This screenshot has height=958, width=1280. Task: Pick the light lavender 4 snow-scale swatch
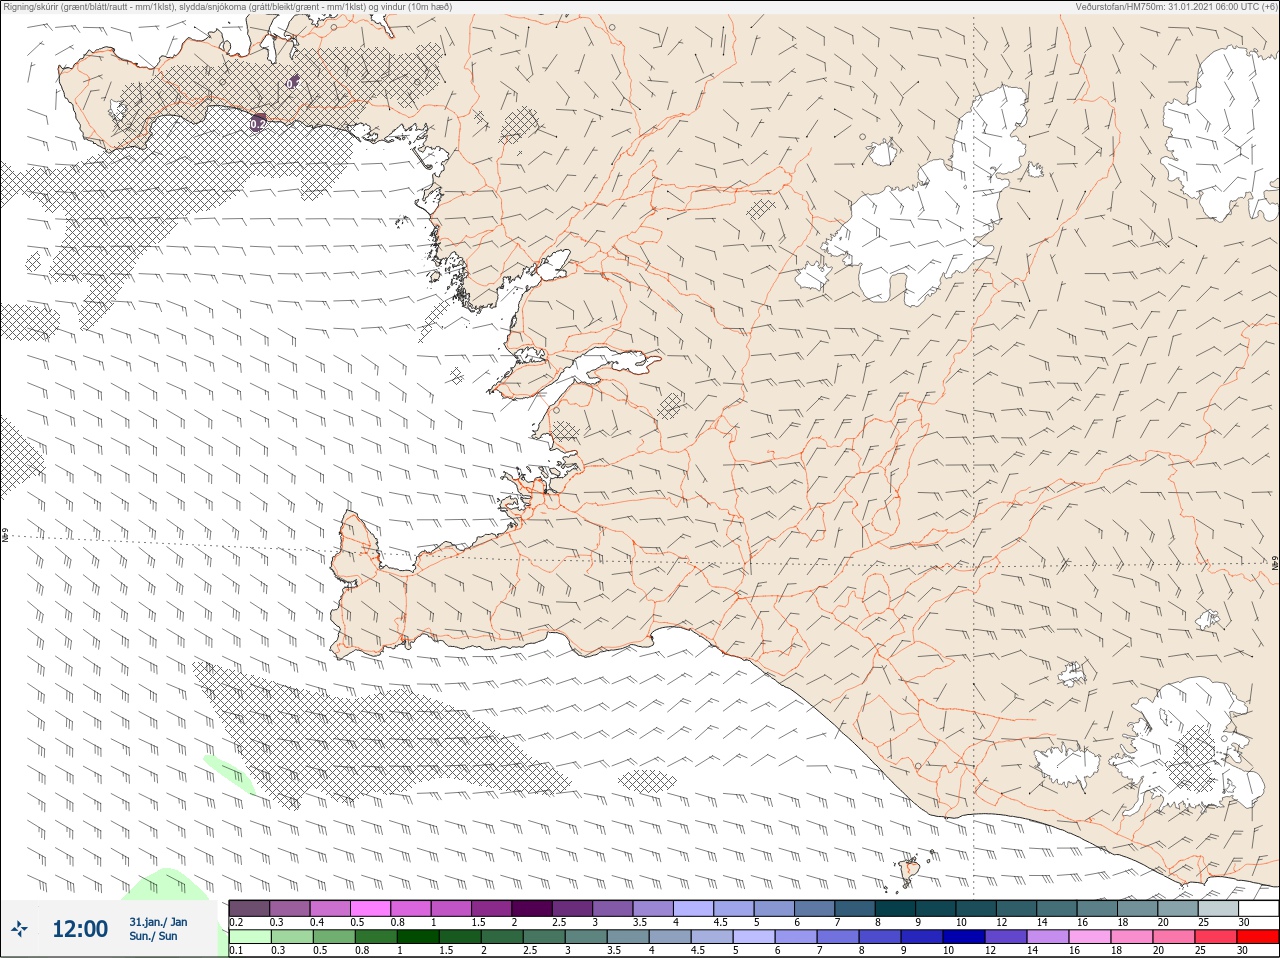point(693,908)
